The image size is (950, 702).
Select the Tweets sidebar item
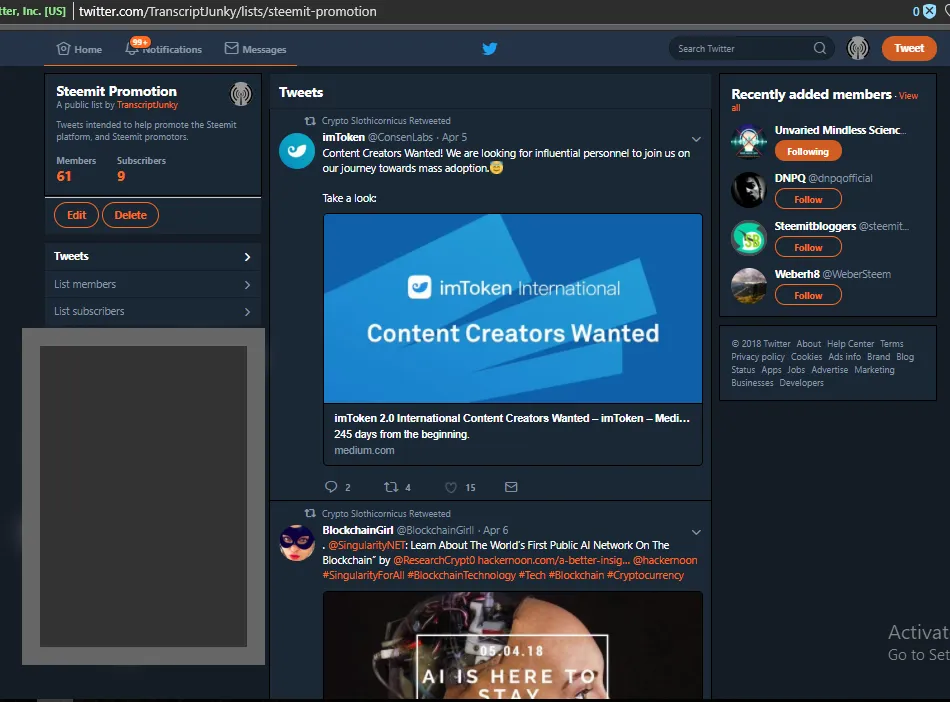pos(153,256)
